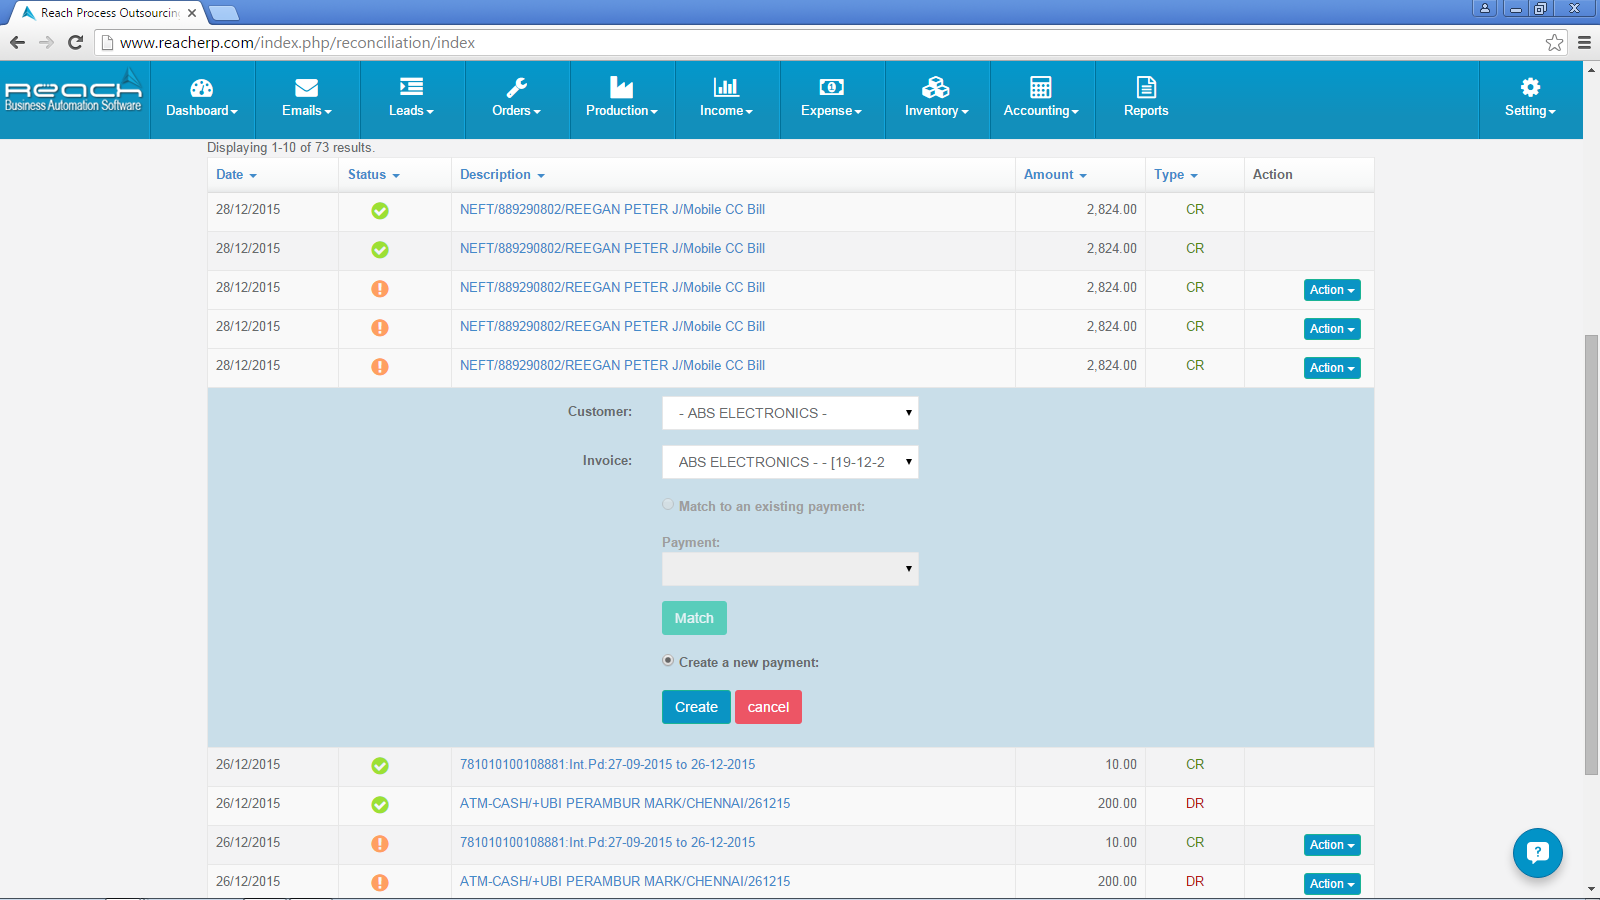The image size is (1600, 900).
Task: Sort table by Description column
Action: pos(502,174)
